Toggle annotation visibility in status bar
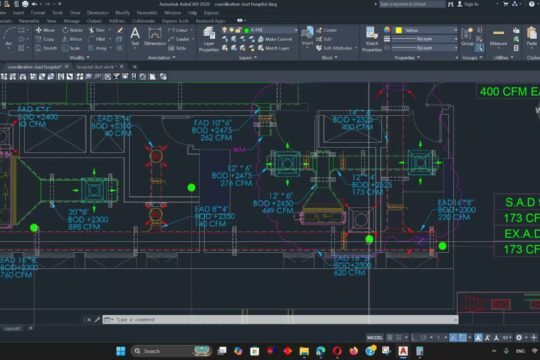This screenshot has width=540, height=360. coord(478,338)
